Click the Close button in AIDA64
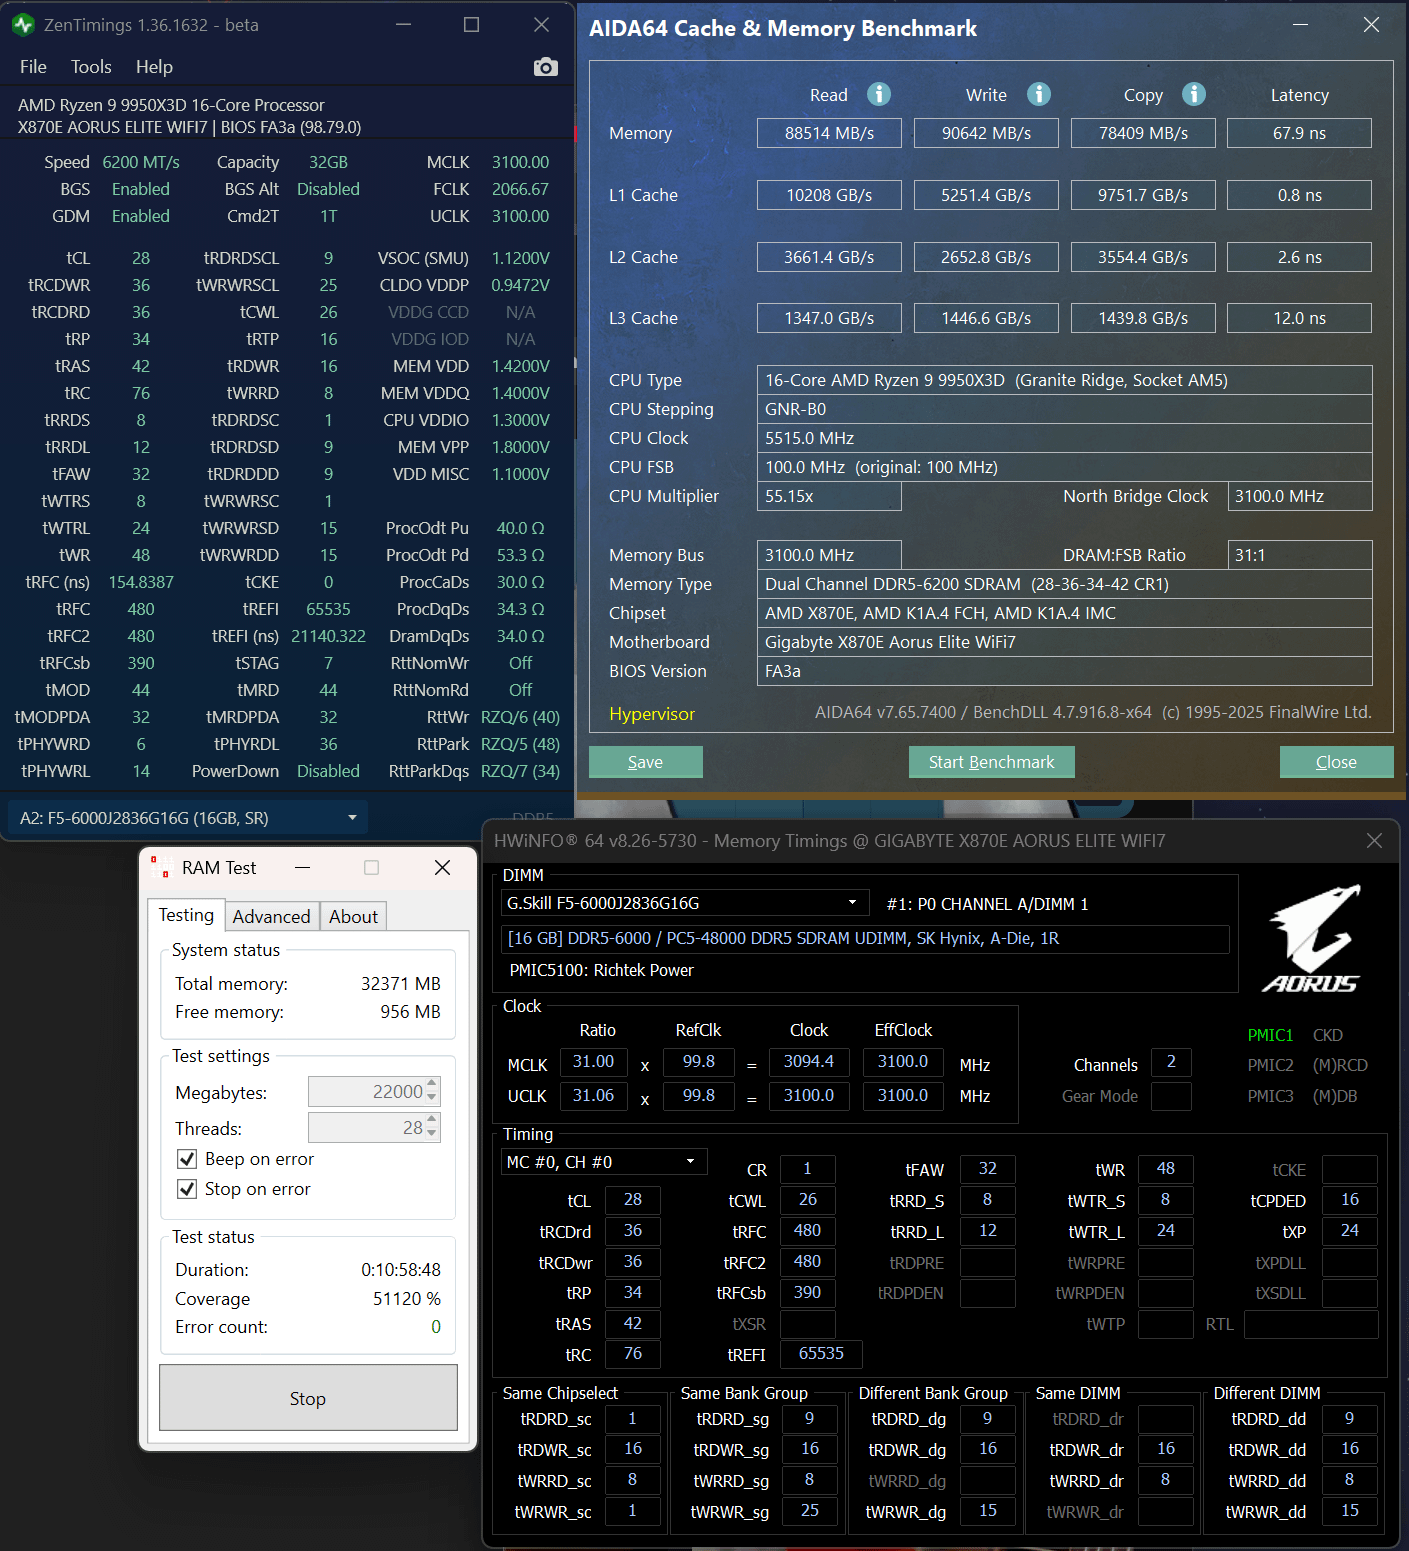This screenshot has height=1551, width=1409. coord(1336,762)
